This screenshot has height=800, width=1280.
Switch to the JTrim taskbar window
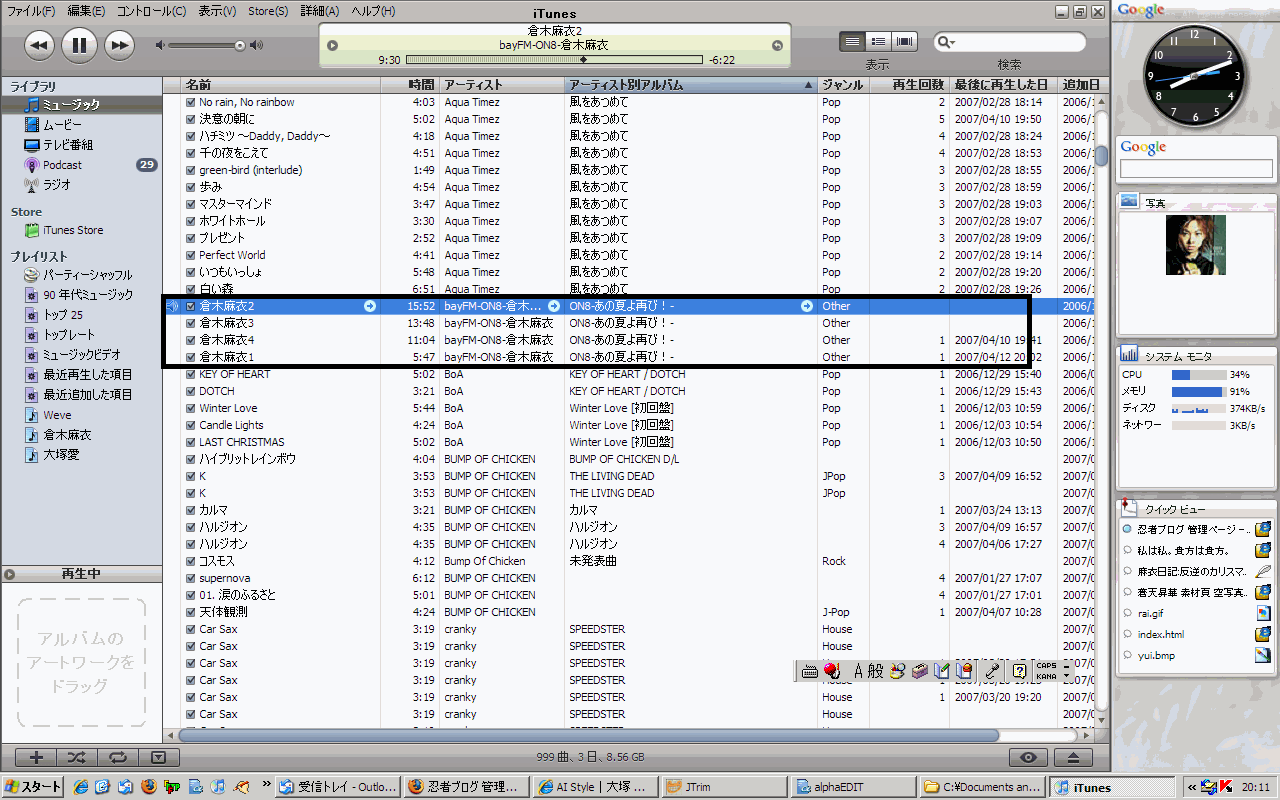722,787
